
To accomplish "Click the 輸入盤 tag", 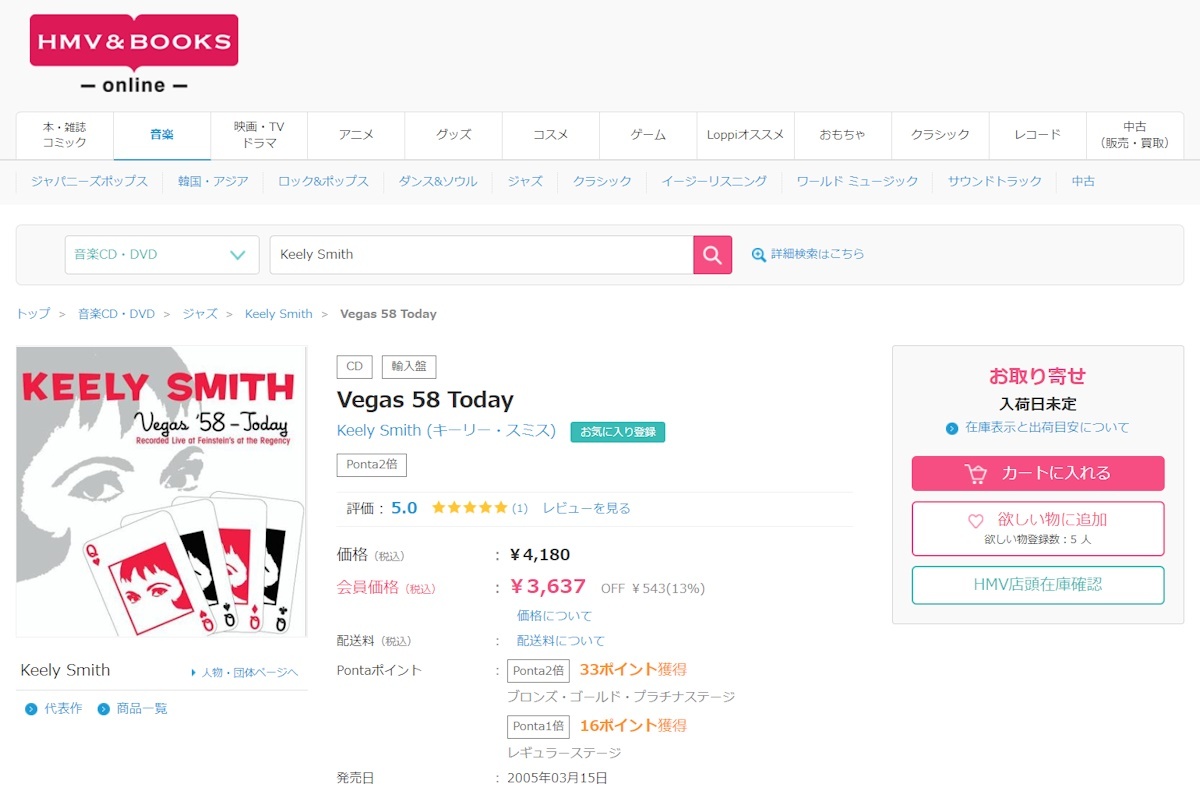I will click(x=409, y=367).
